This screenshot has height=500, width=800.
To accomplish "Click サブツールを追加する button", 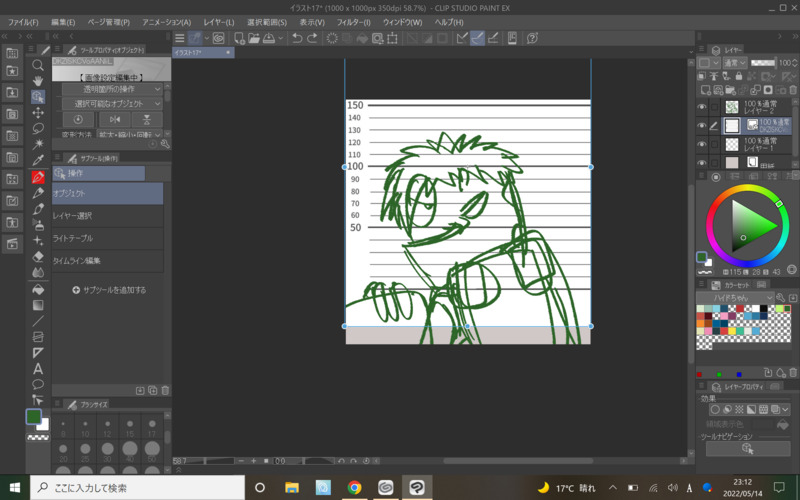I will [109, 290].
